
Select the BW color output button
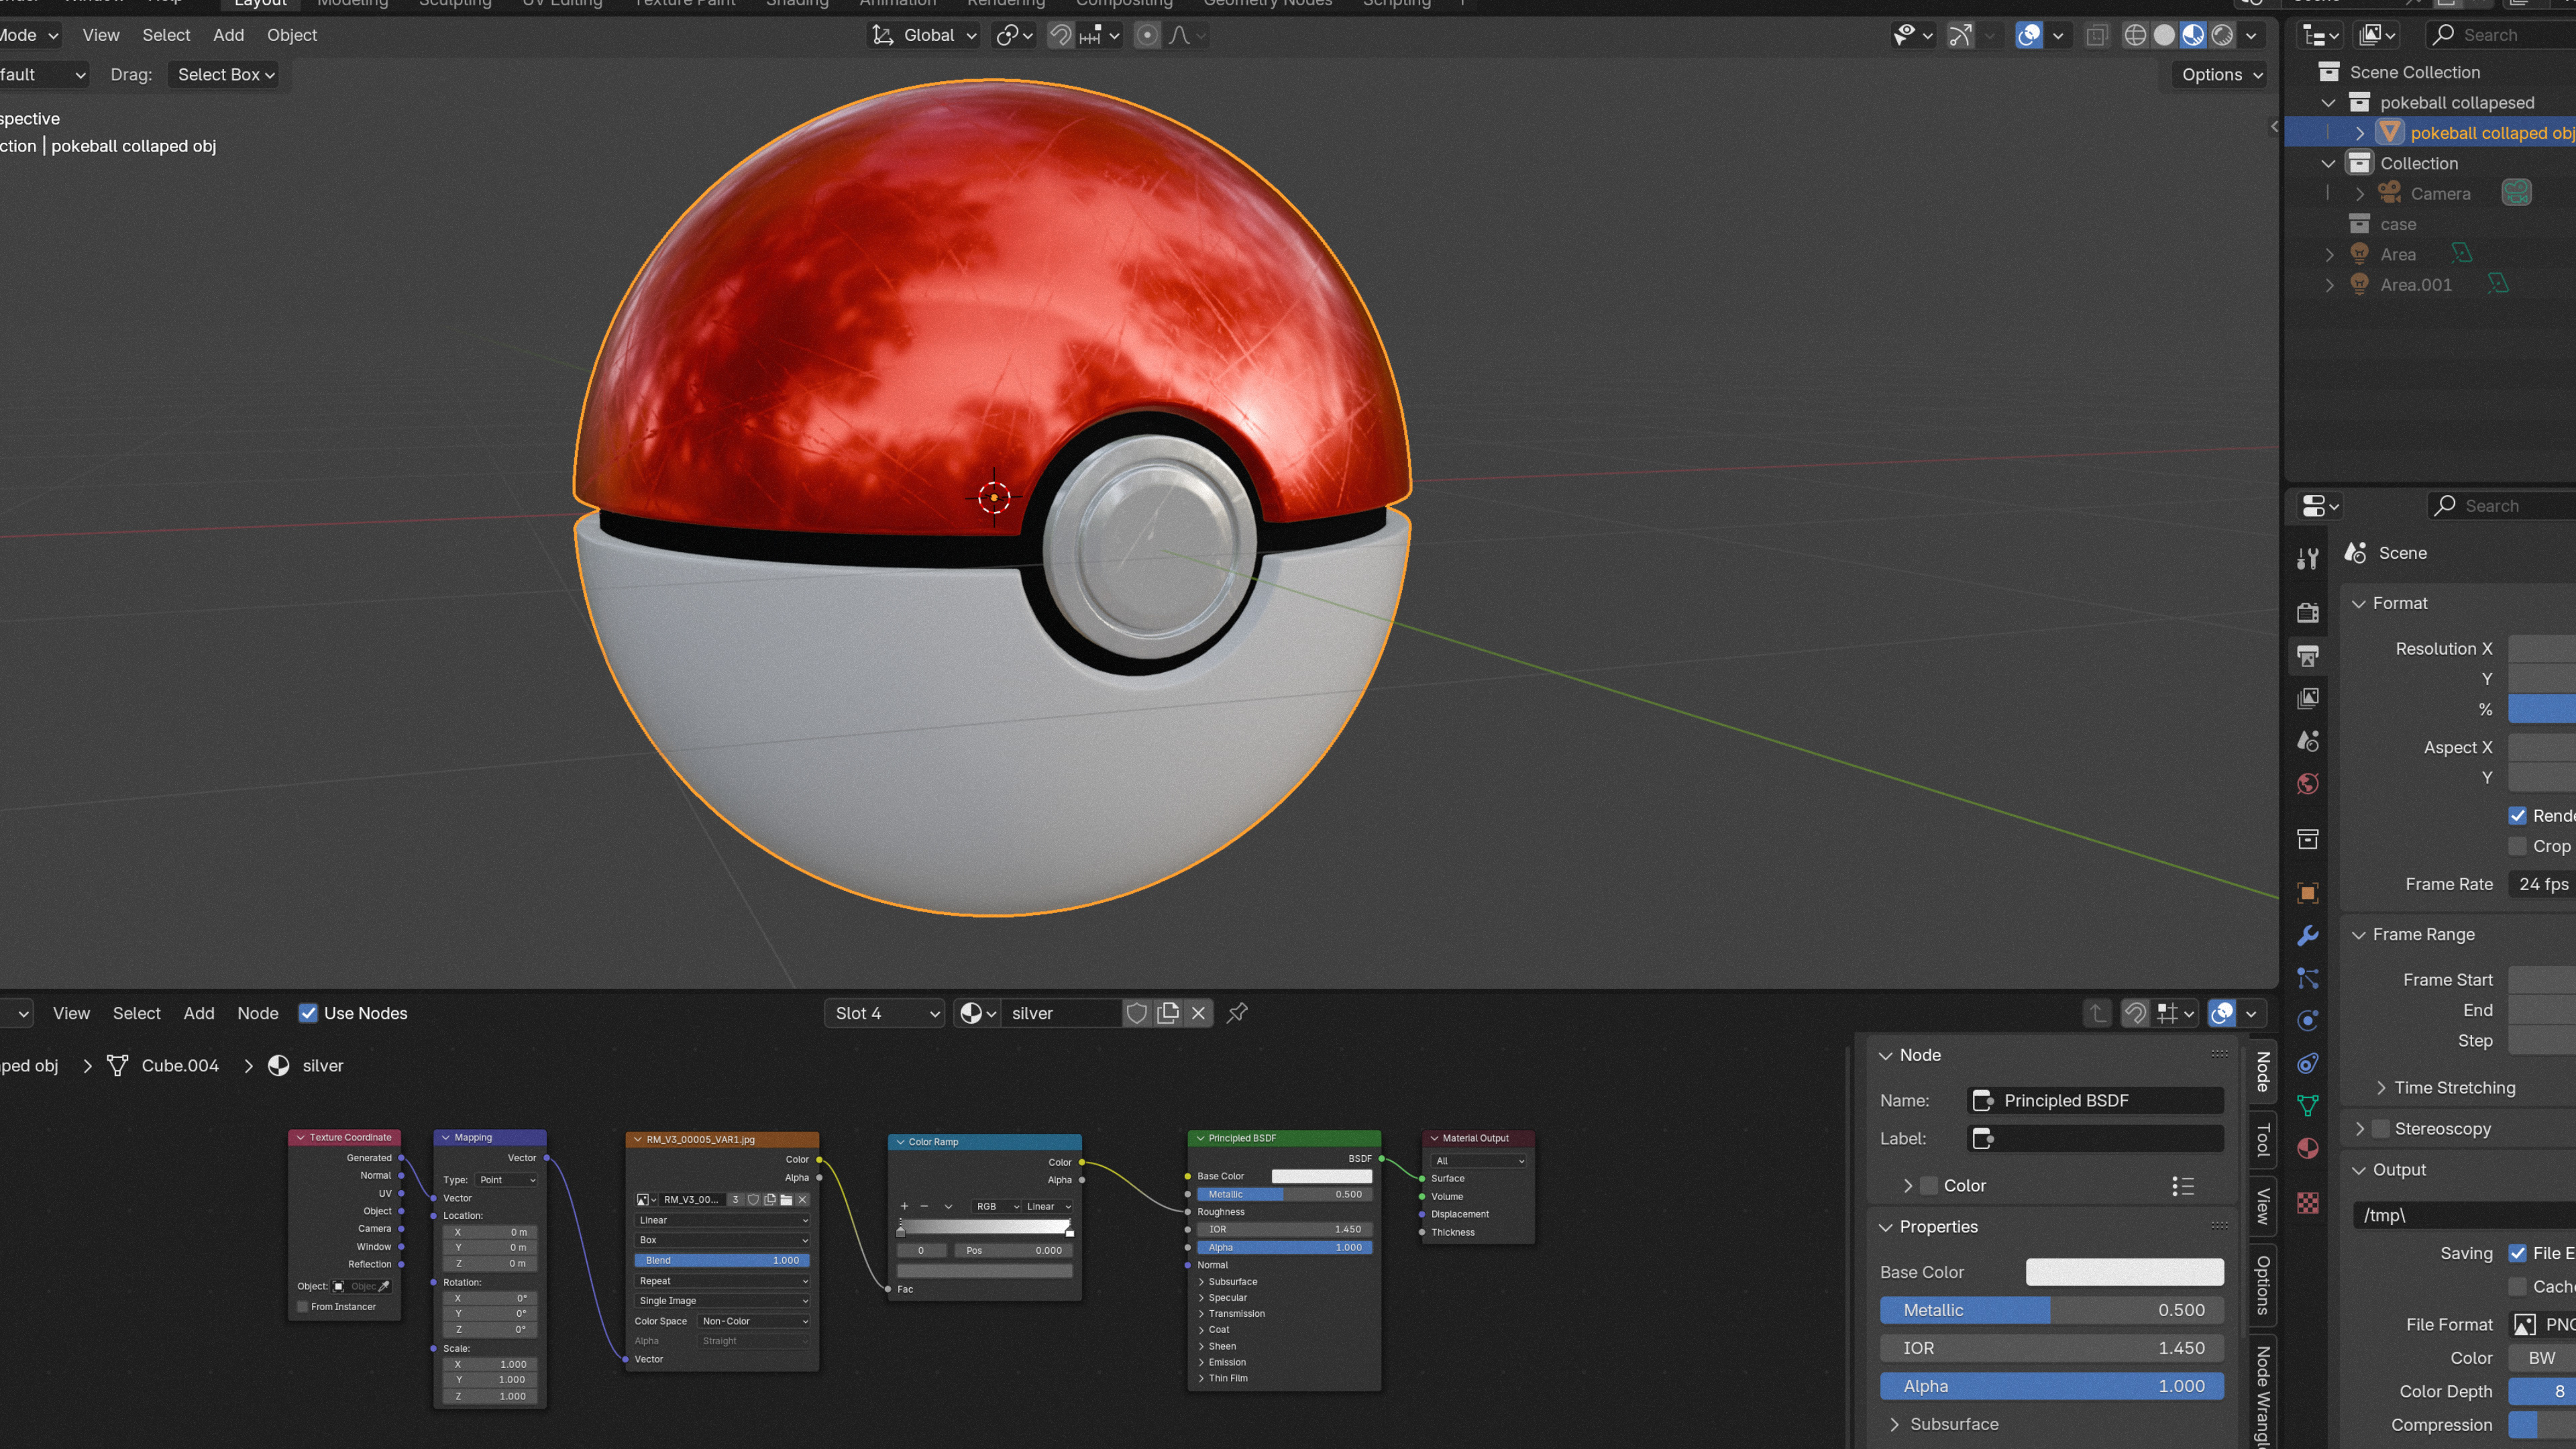coord(2541,1358)
